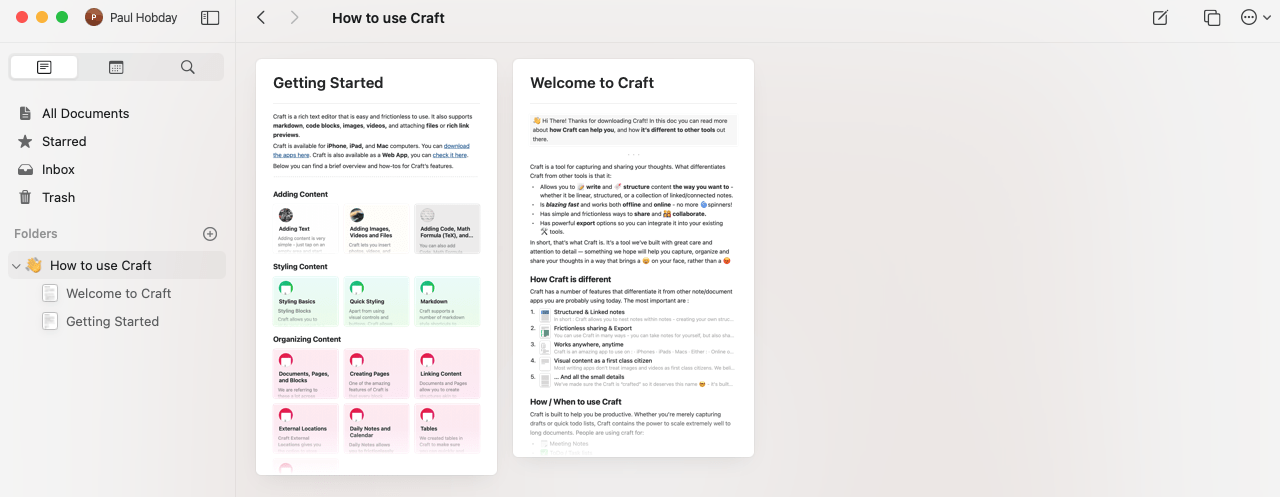Switch to the search tab
The height and width of the screenshot is (497, 1280).
187,67
